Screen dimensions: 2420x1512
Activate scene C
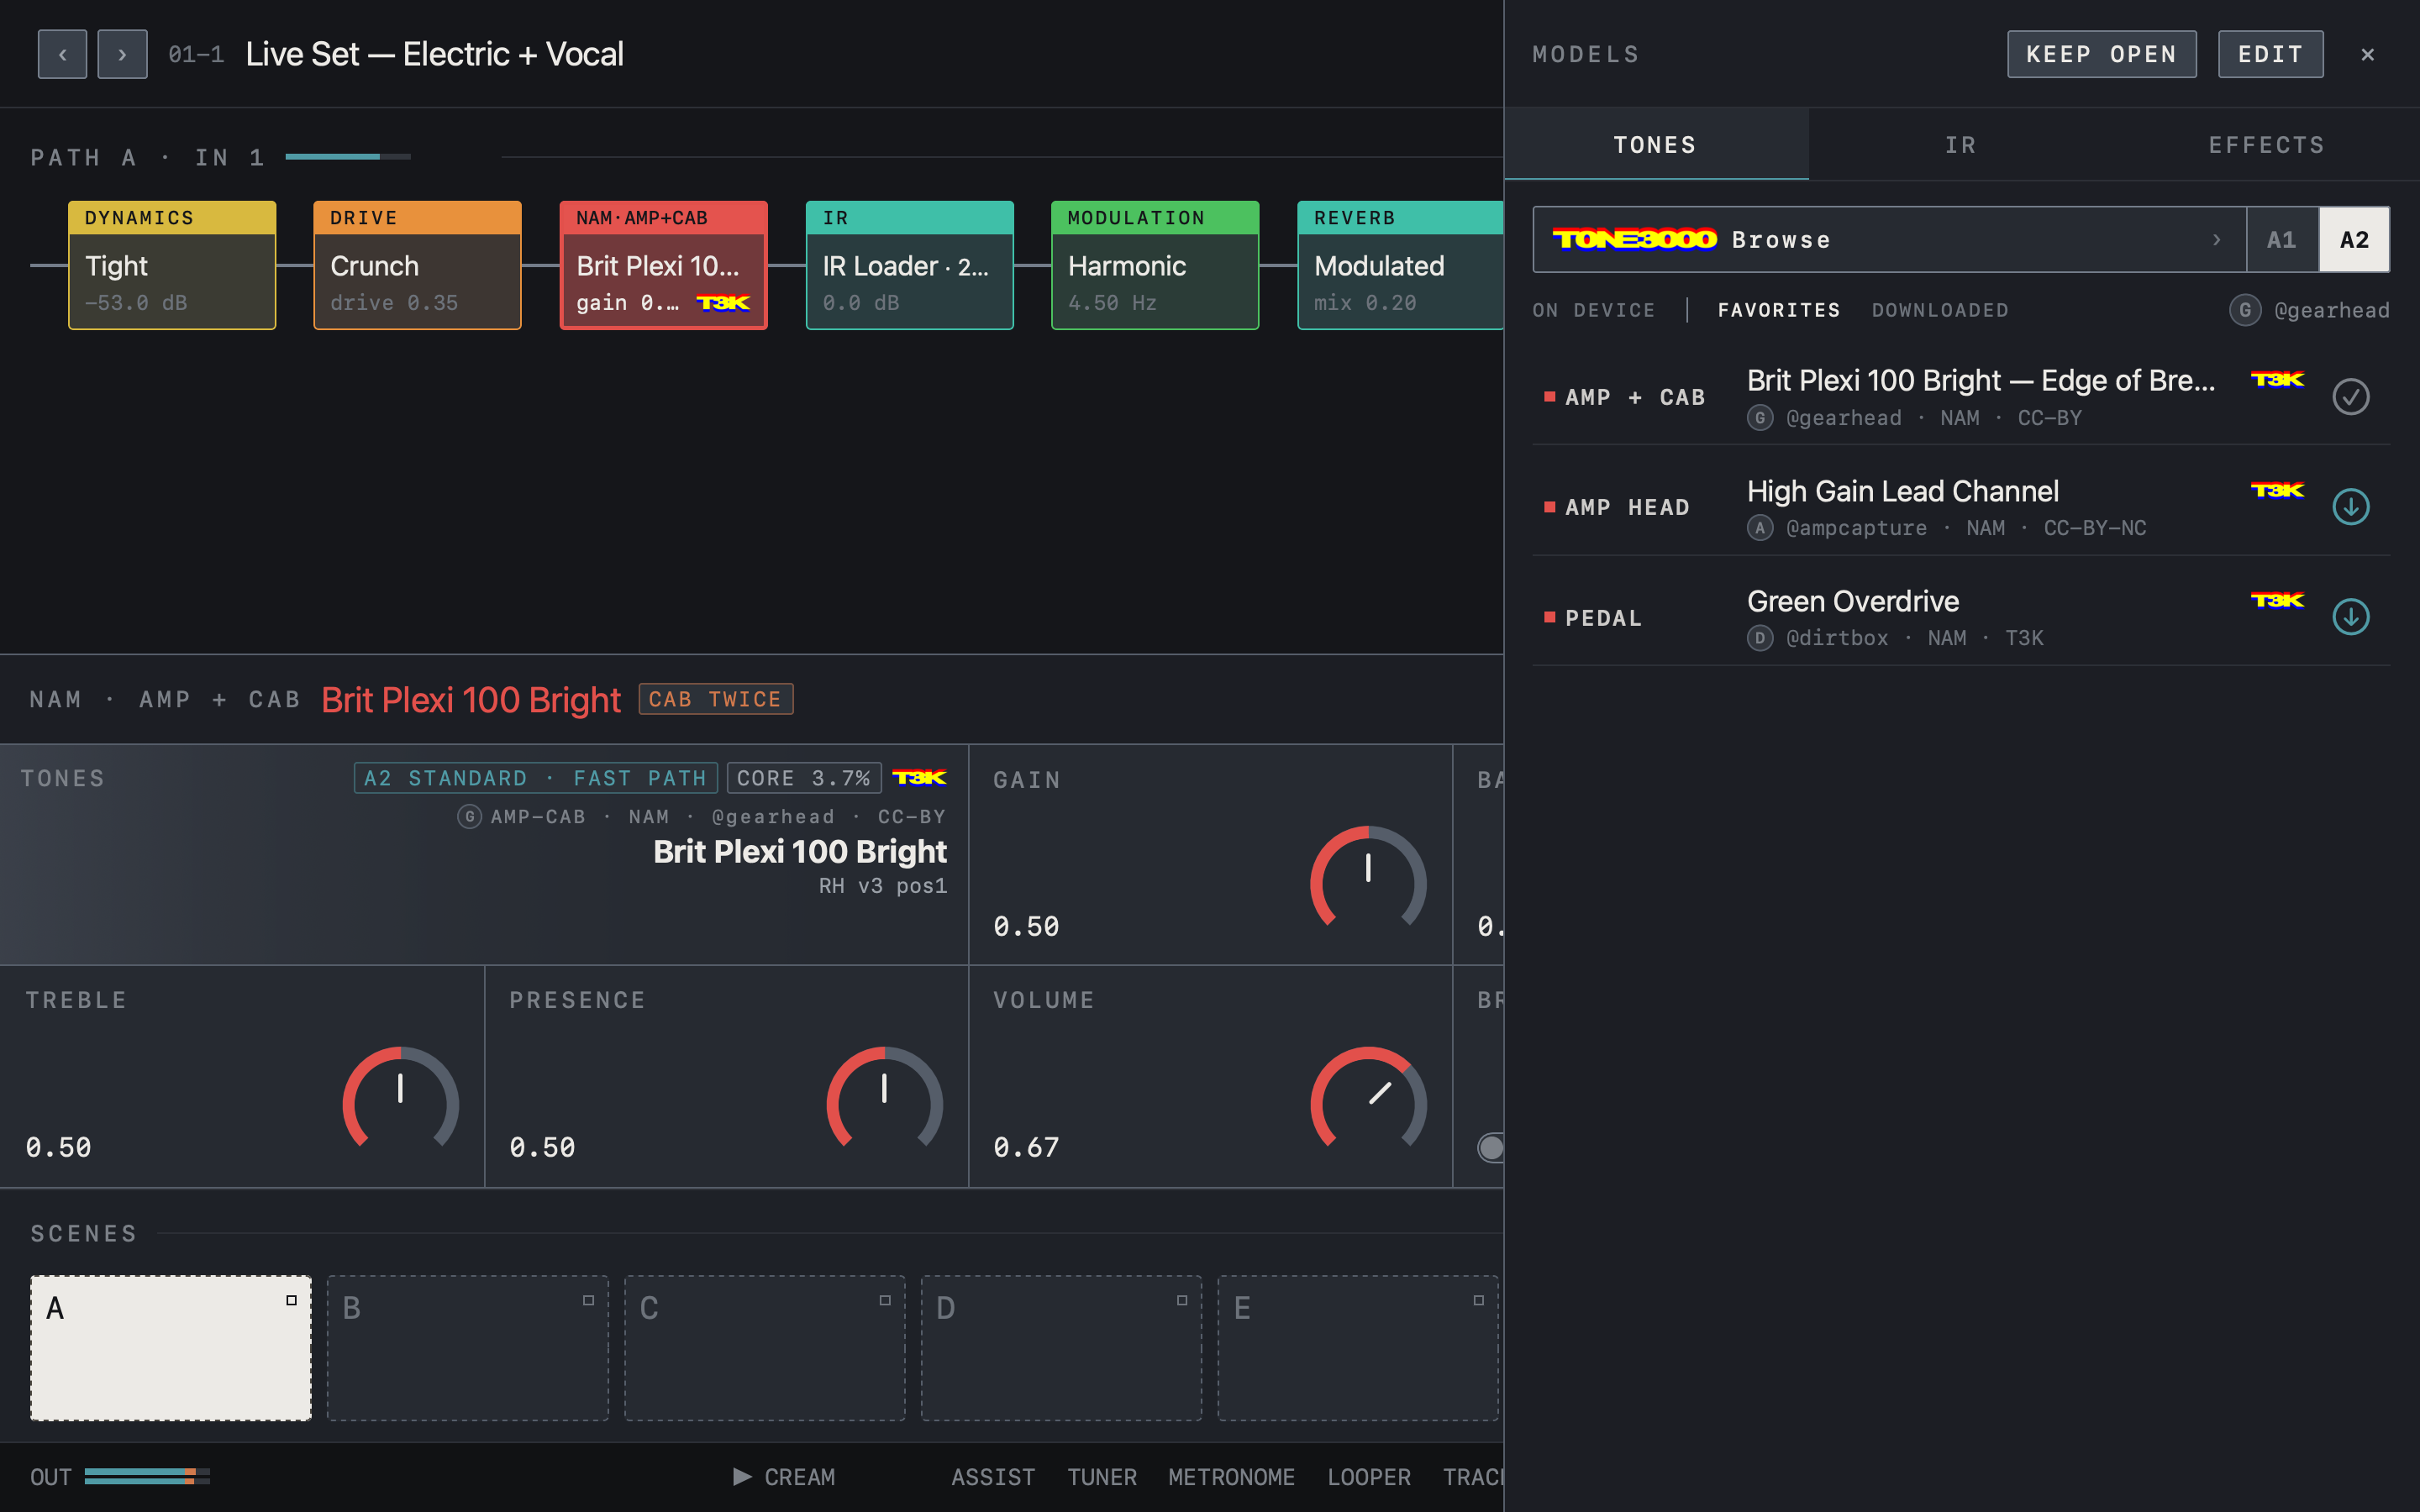pyautogui.click(x=764, y=1347)
